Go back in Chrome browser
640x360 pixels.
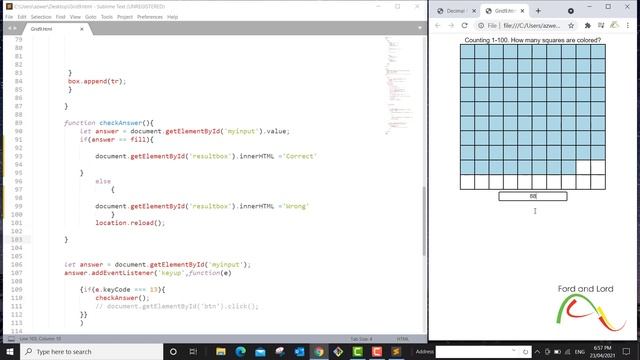pos(438,25)
